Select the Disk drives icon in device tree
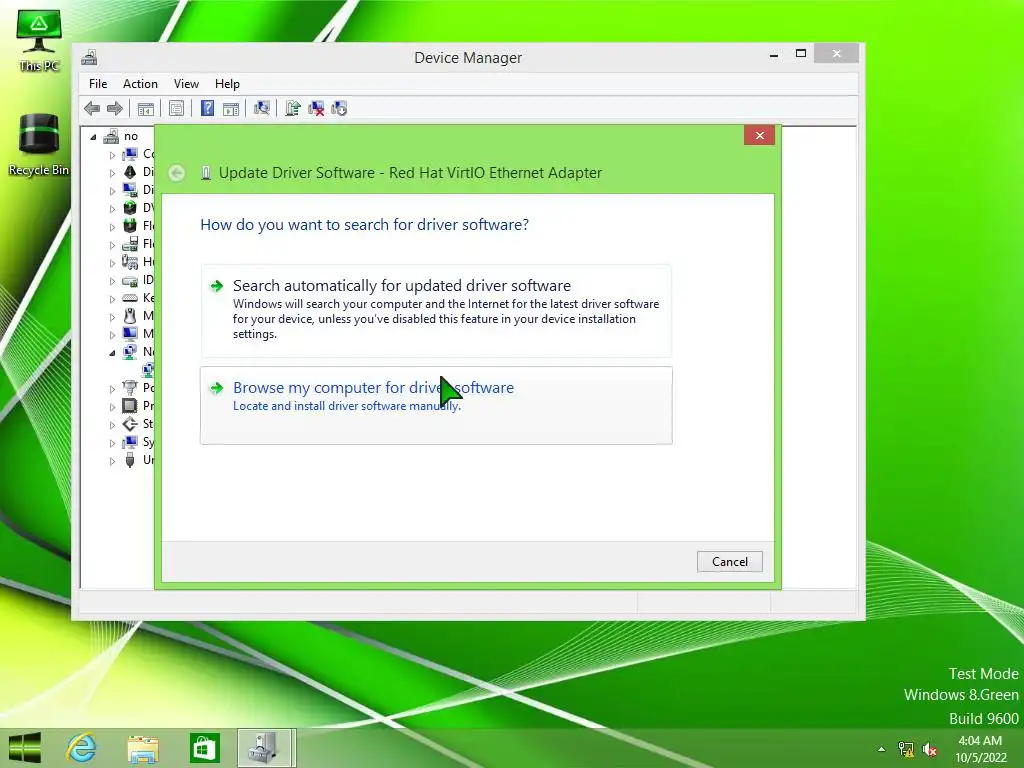Image resolution: width=1024 pixels, height=768 pixels. click(130, 172)
